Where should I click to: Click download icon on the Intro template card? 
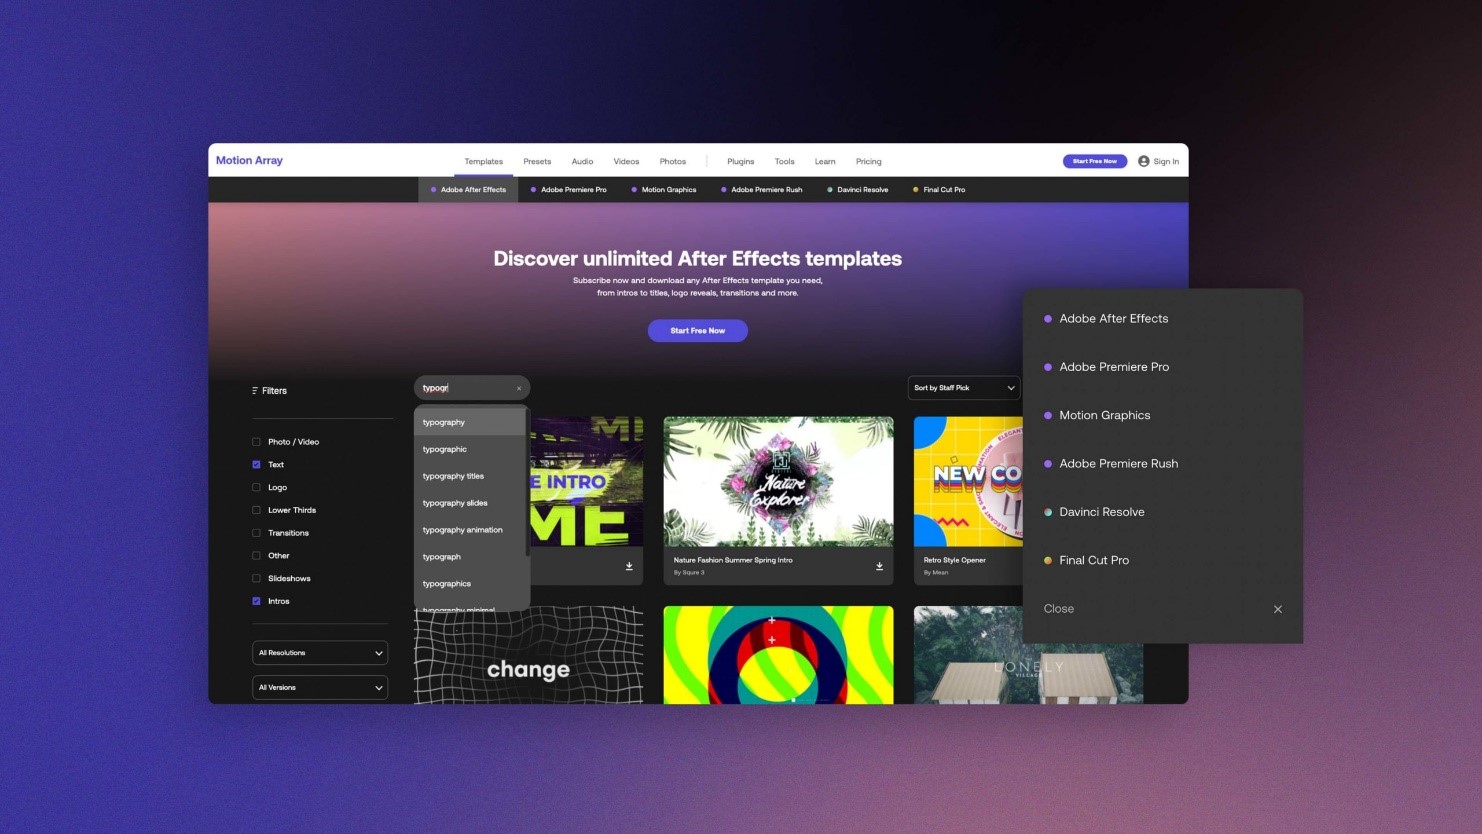(x=629, y=566)
